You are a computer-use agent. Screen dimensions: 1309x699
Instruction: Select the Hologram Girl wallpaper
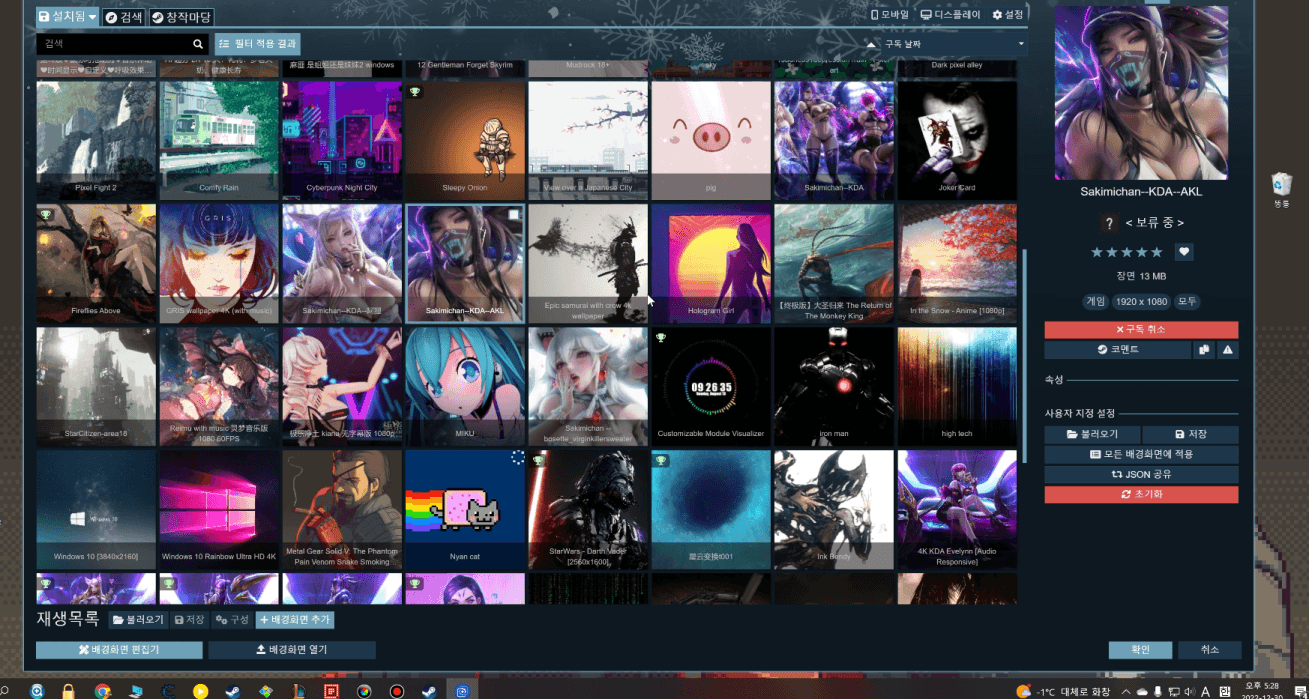tap(711, 264)
